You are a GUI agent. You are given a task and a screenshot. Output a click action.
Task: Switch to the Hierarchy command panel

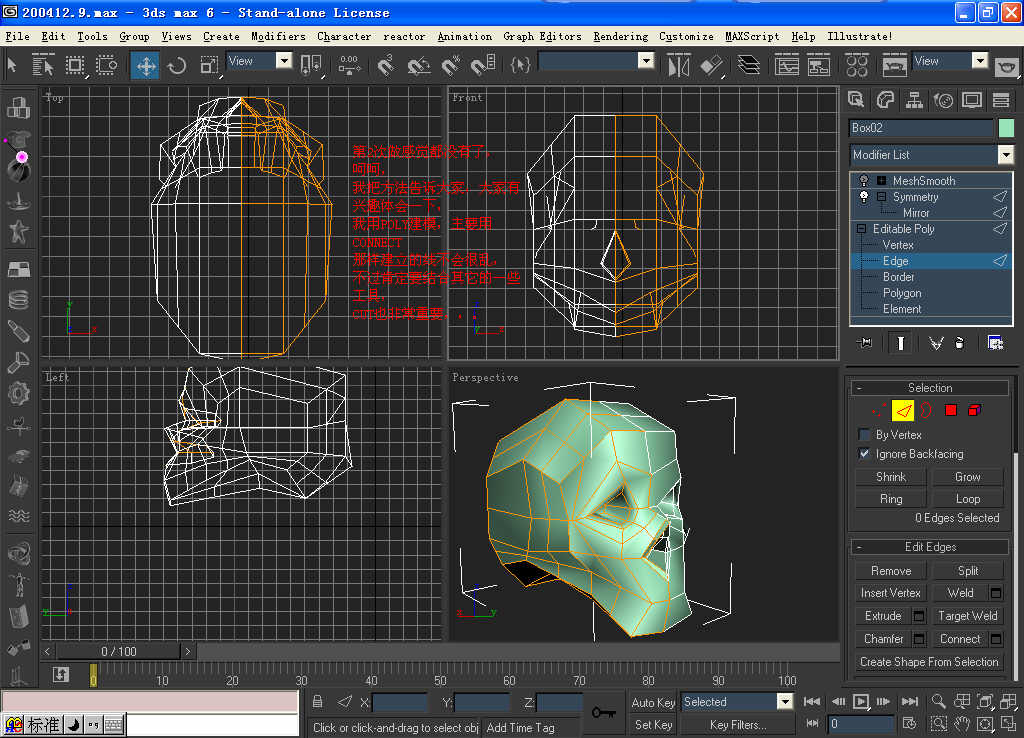[x=914, y=100]
